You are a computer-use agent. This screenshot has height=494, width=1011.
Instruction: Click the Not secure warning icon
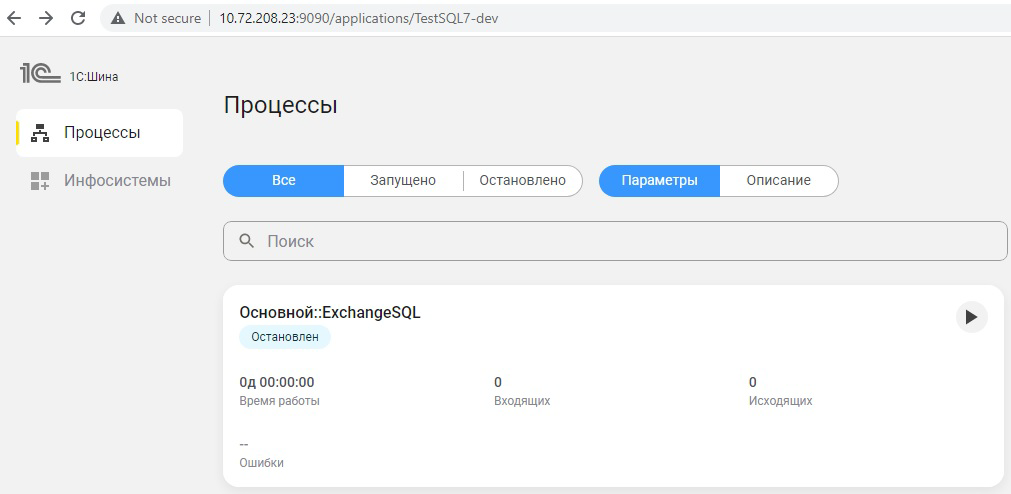pos(119,18)
